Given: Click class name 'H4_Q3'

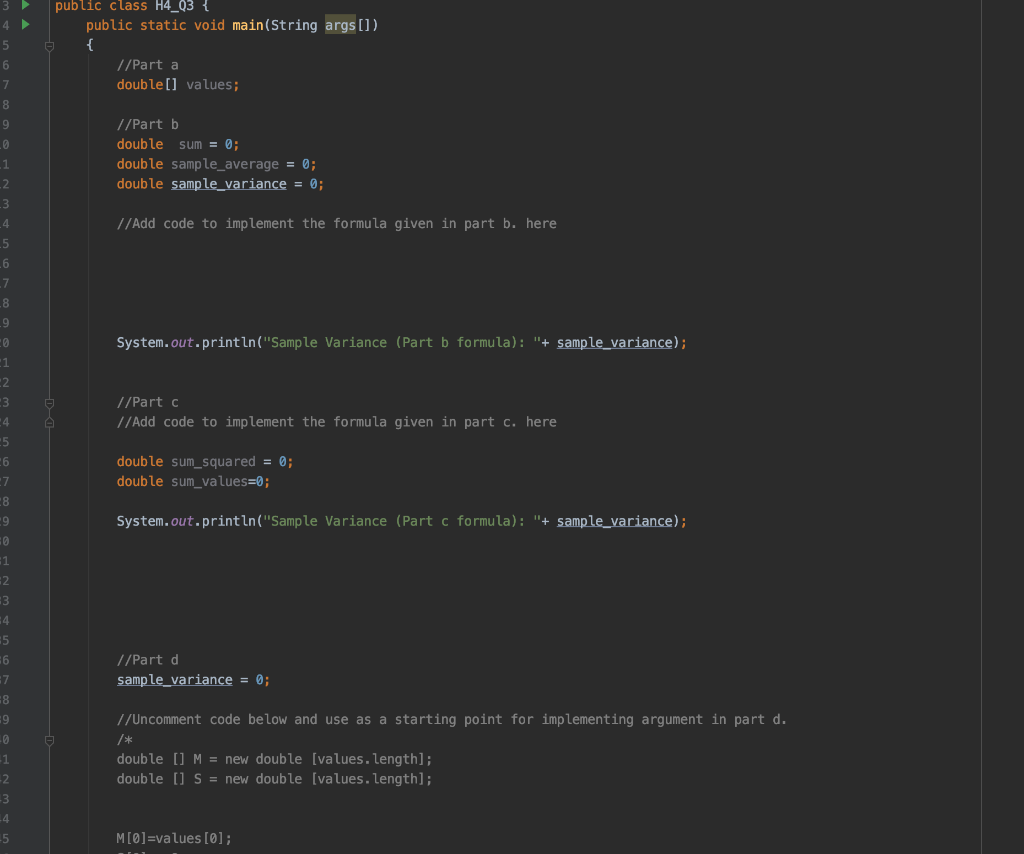Looking at the screenshot, I should (x=174, y=6).
